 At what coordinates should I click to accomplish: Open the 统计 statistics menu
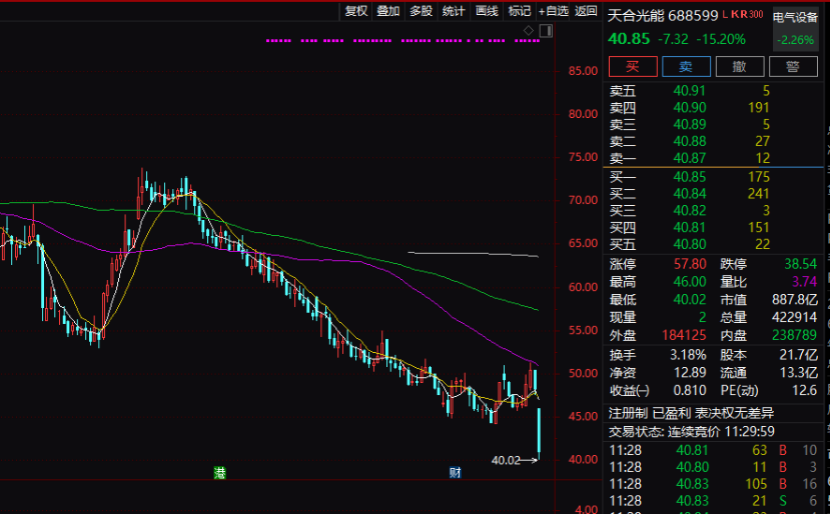[x=453, y=11]
